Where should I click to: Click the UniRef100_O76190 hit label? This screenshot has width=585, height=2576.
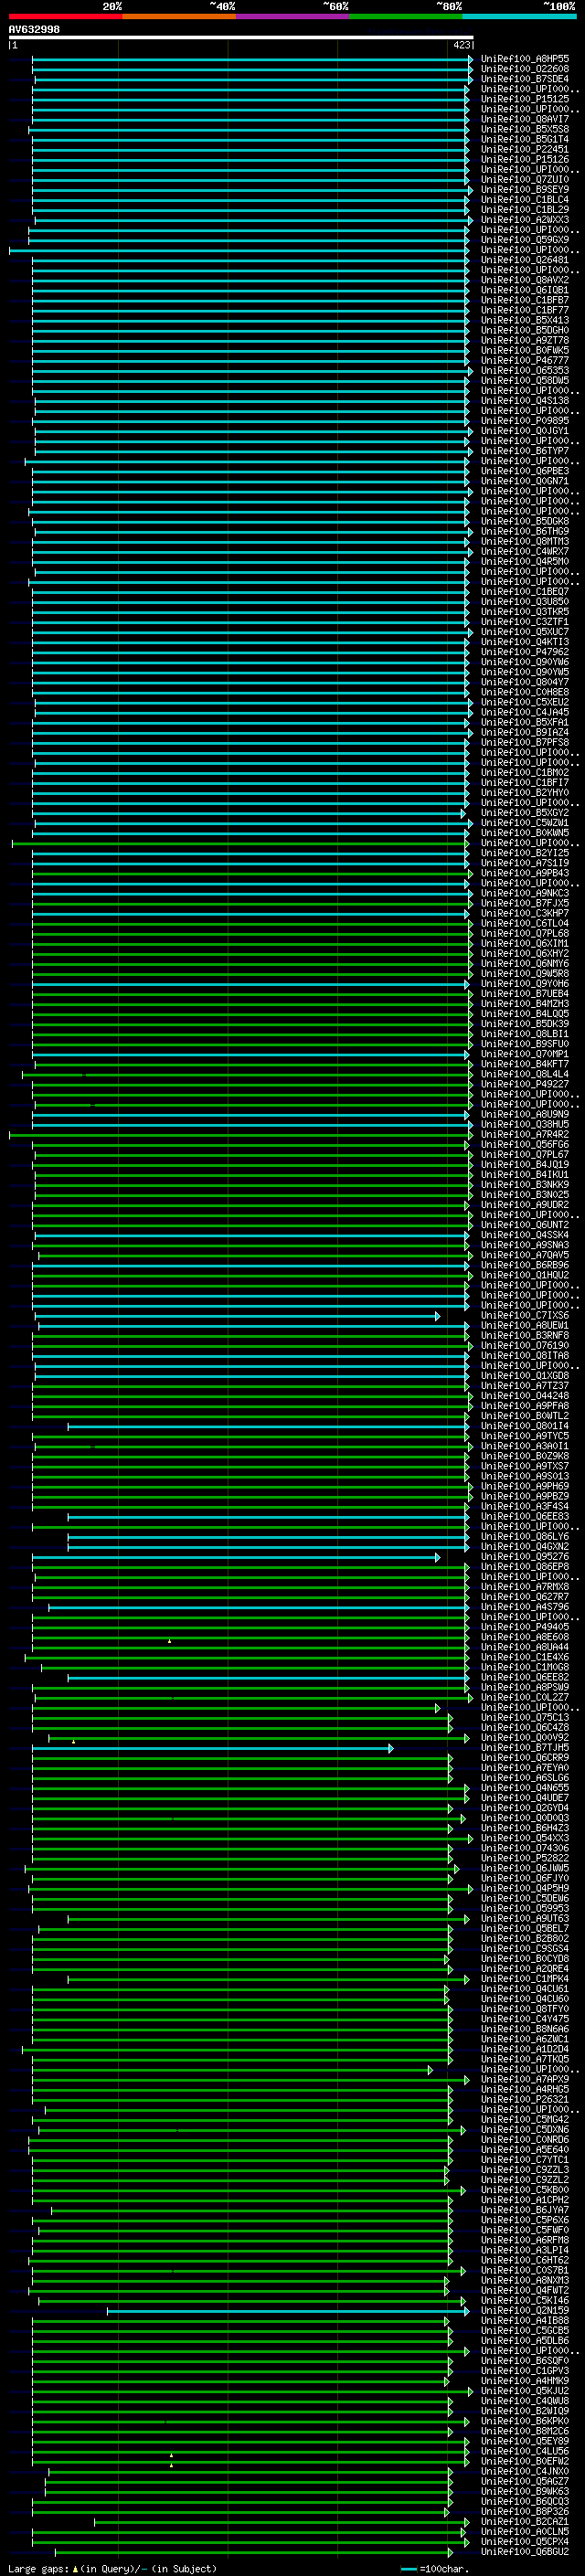pos(524,1346)
